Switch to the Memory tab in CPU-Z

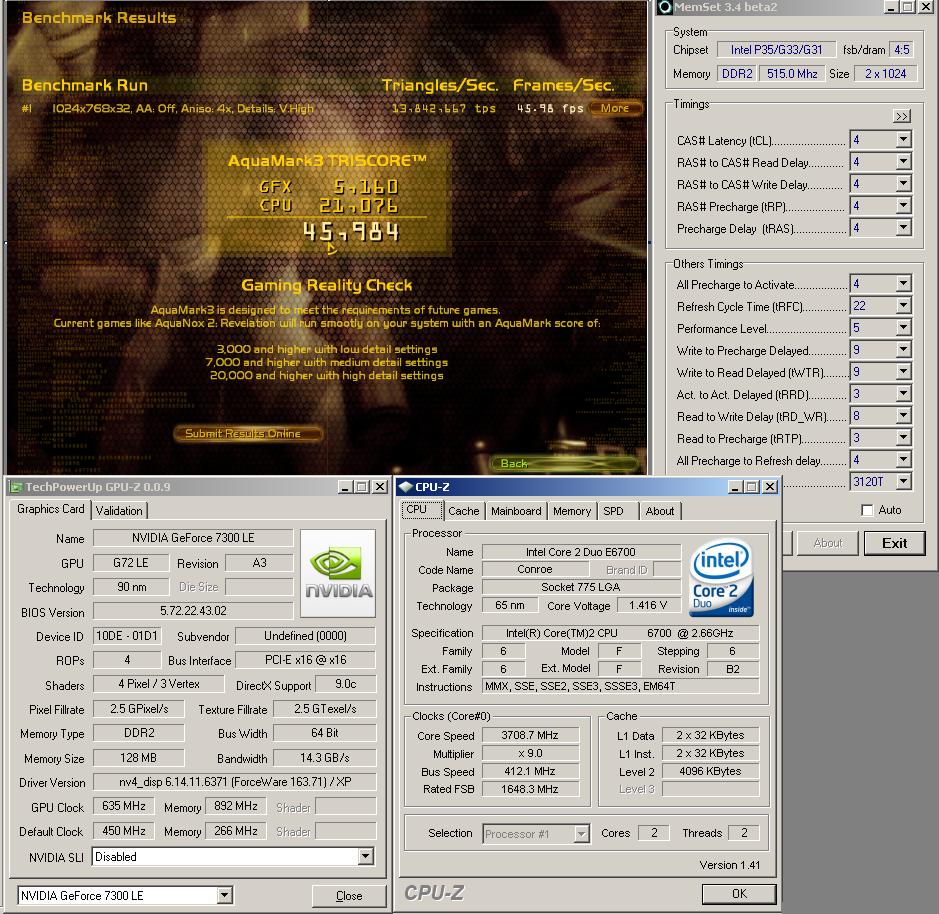pyautogui.click(x=572, y=511)
